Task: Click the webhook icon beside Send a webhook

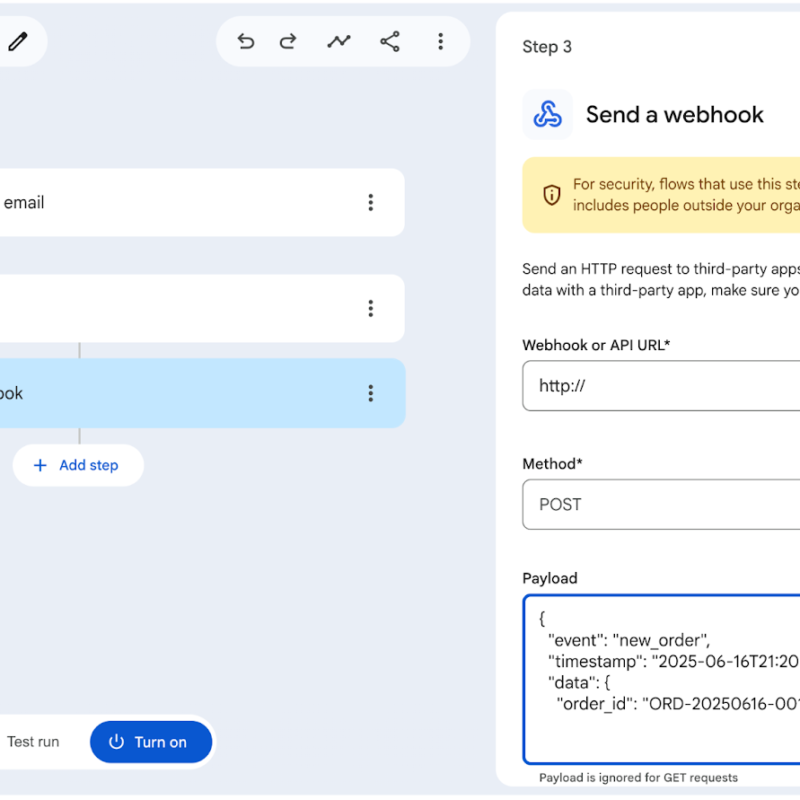Action: [547, 114]
